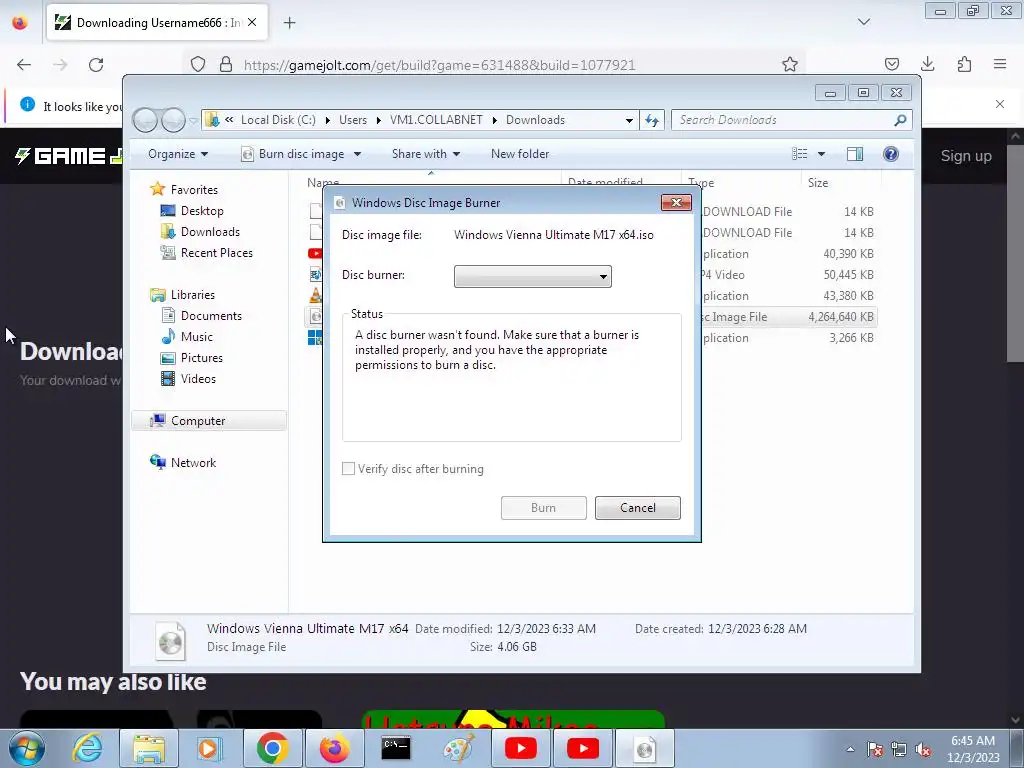Open a new Firefox tab

click(289, 23)
